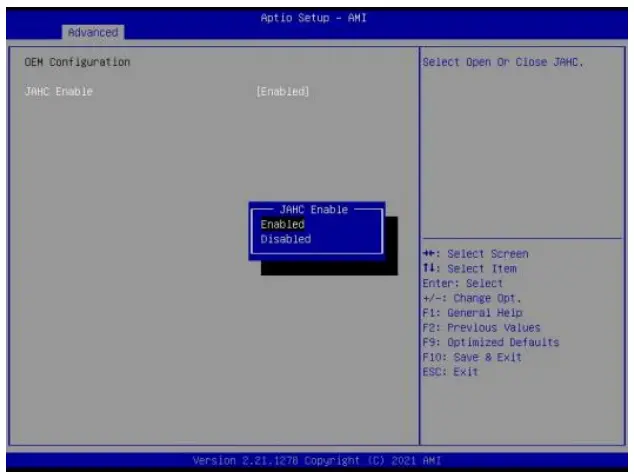
Task: Click the 'F9: Optimized Defaults' hint
Action: (x=491, y=343)
